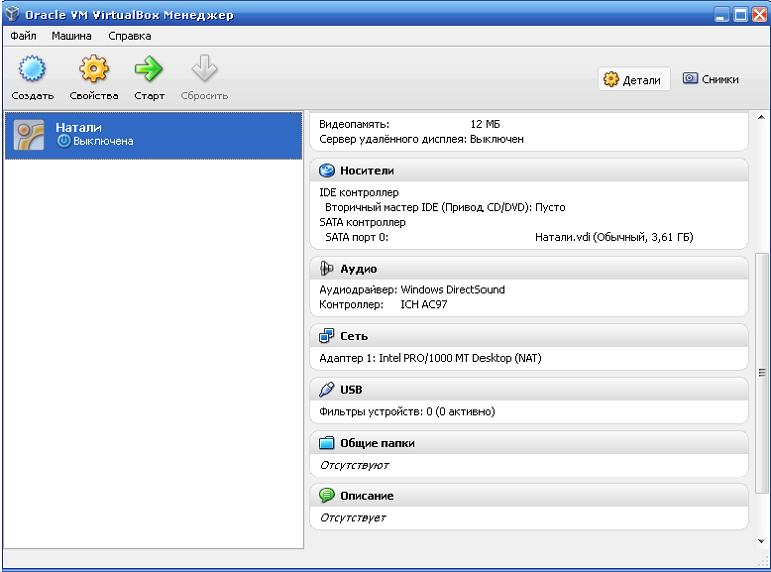
Task: Click the Сбросить (Discard) toolbar icon
Action: coord(204,69)
